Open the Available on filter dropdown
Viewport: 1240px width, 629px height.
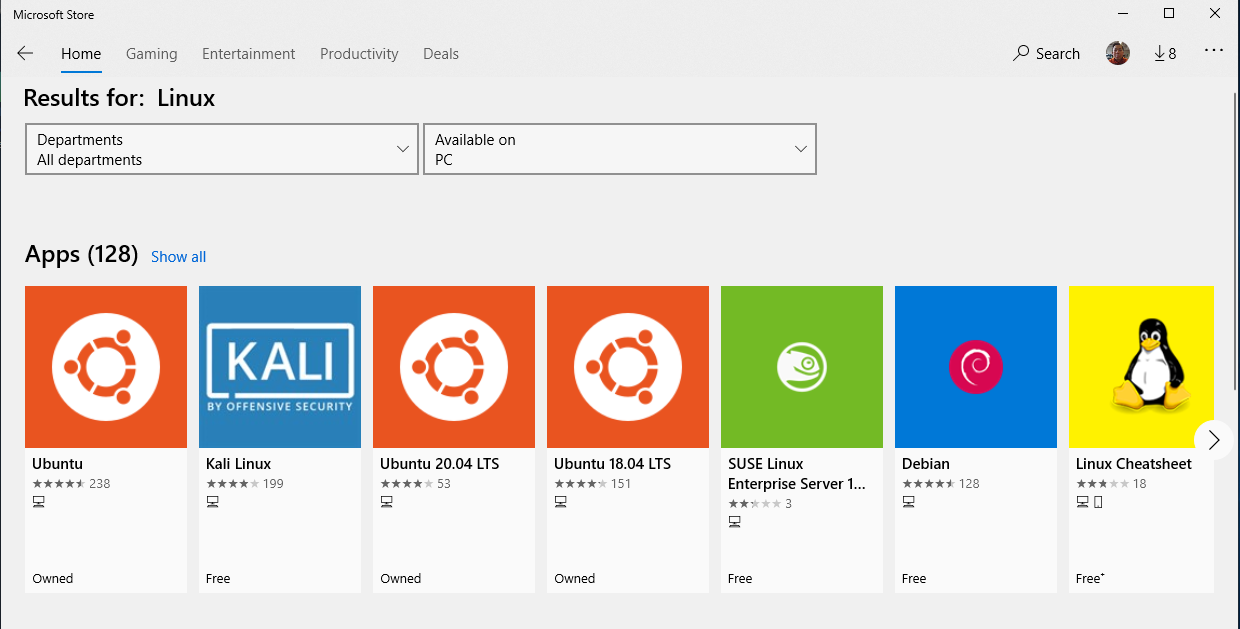pyautogui.click(x=619, y=149)
